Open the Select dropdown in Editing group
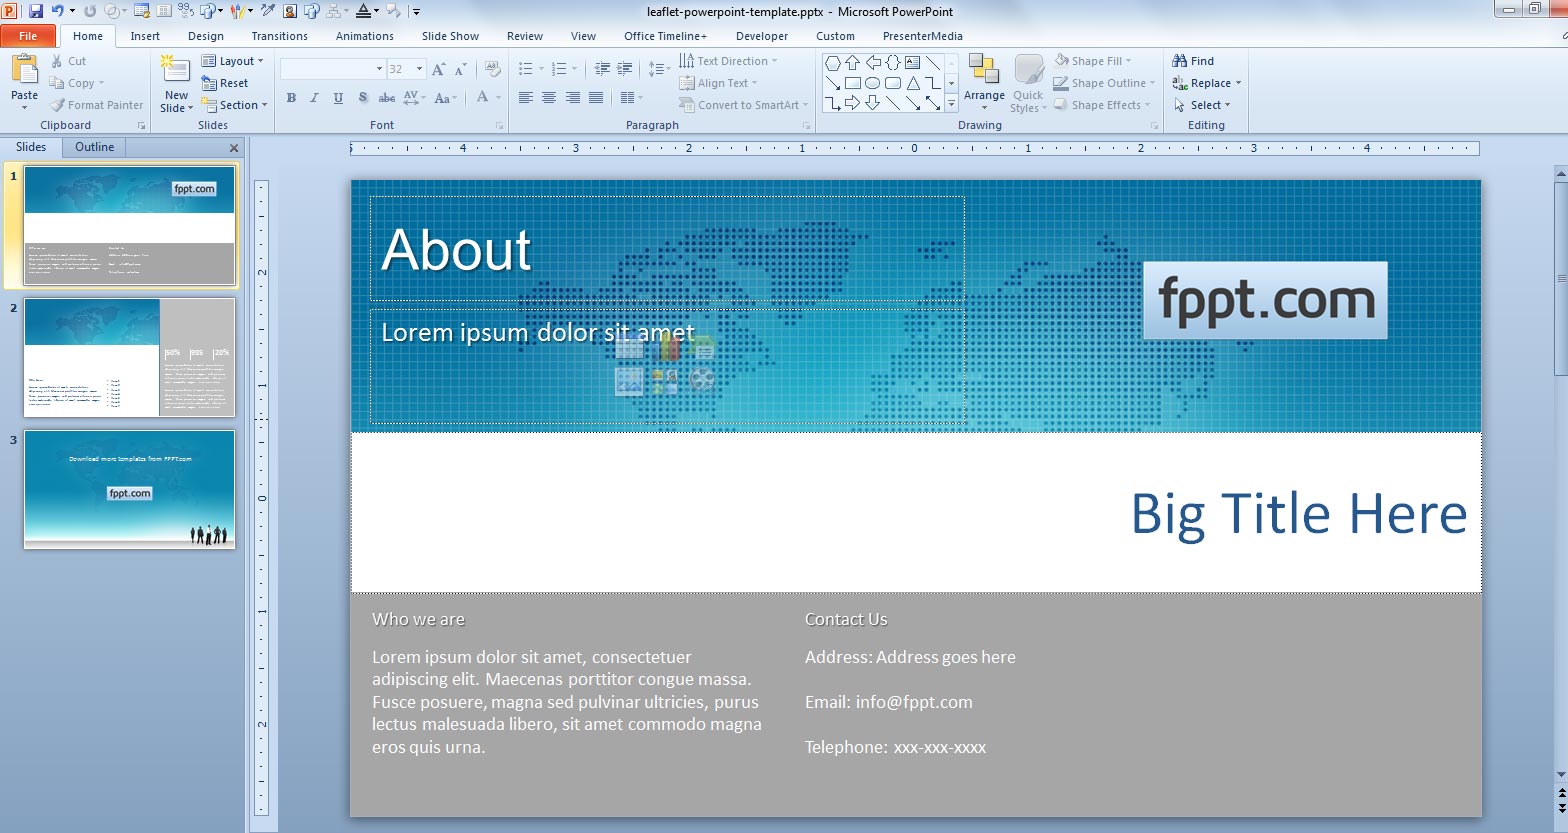This screenshot has width=1568, height=833. click(1204, 105)
